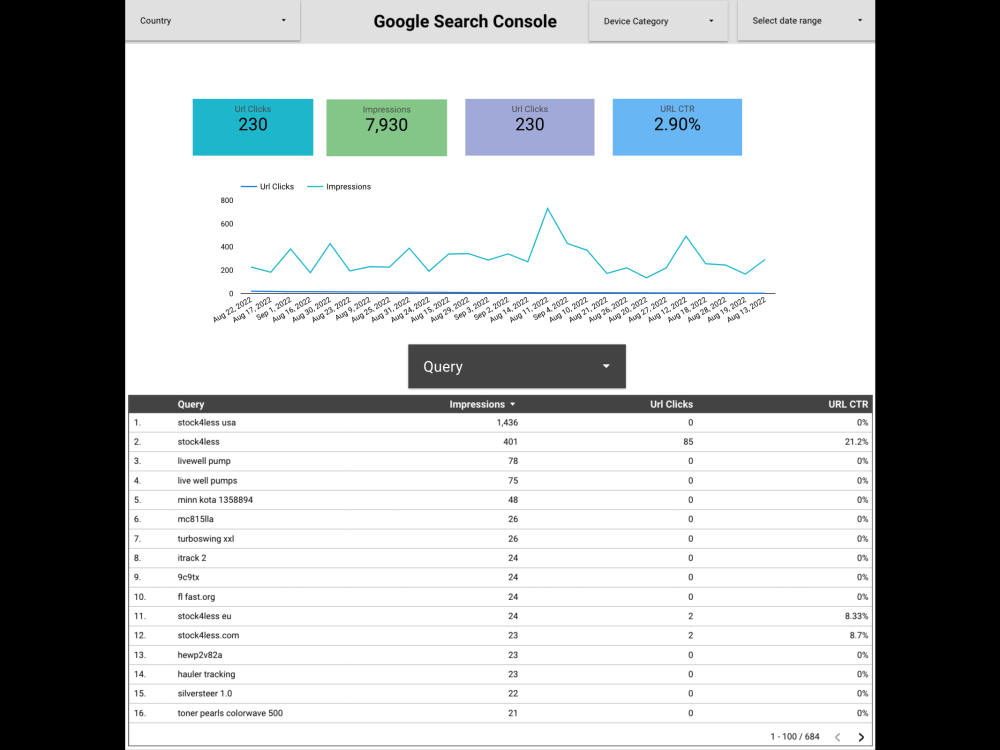Click the Url Clicks legend line marker
This screenshot has height=750, width=1000.
click(247, 186)
